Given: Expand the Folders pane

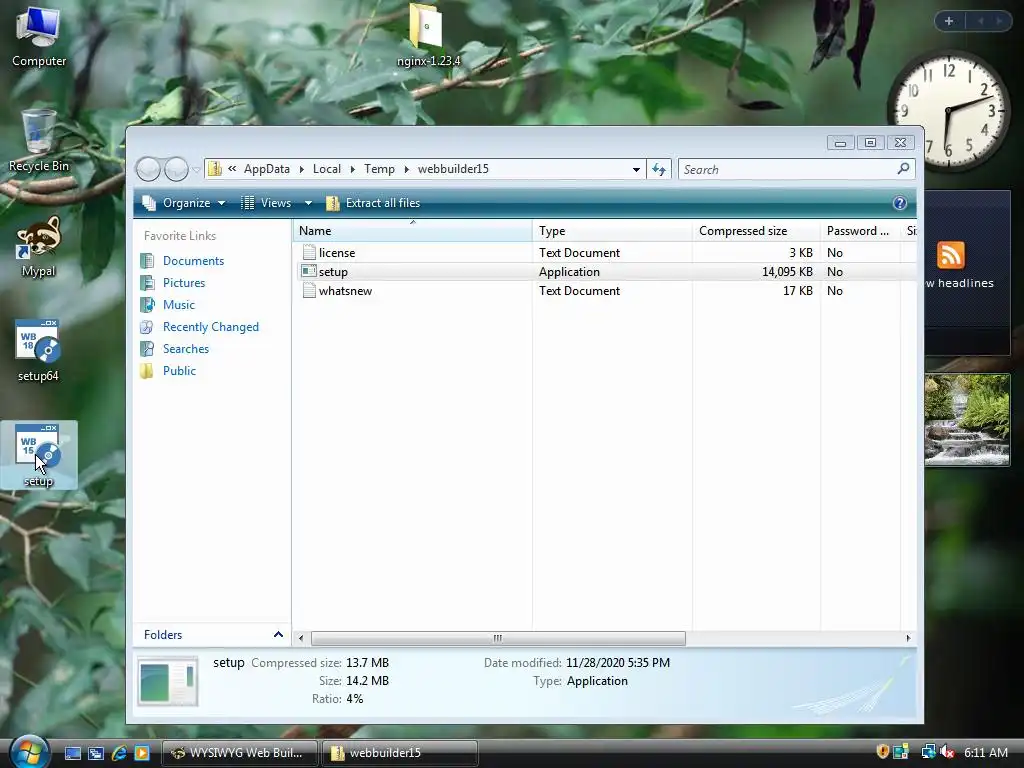Looking at the screenshot, I should 278,635.
